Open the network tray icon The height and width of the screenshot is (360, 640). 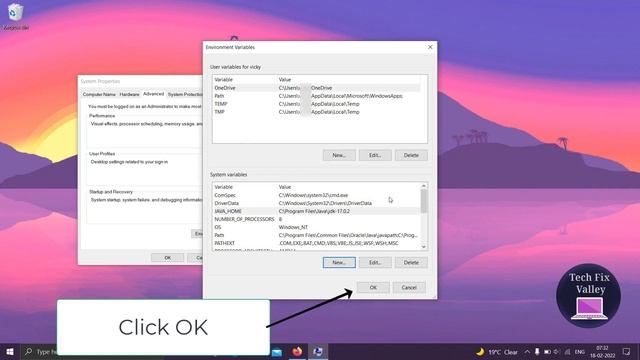click(x=567, y=352)
